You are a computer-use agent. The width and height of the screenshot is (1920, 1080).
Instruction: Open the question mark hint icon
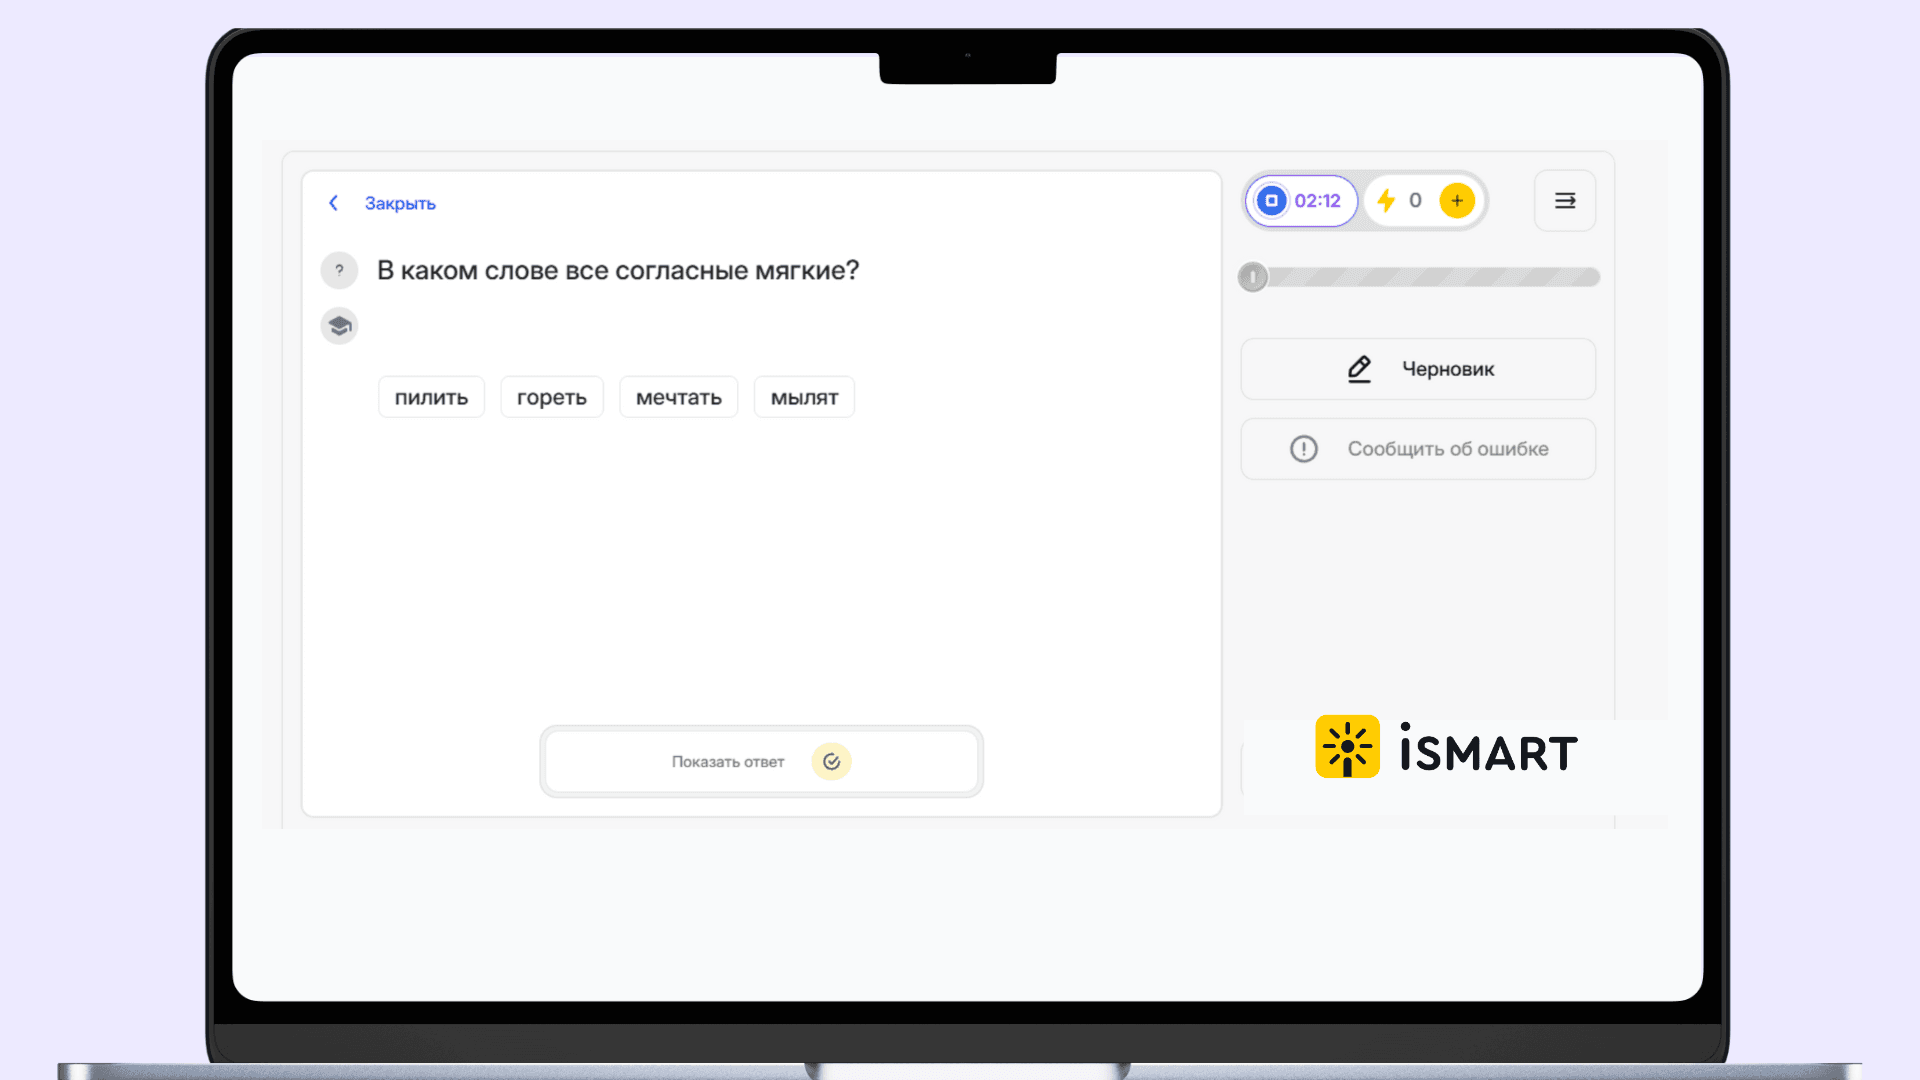(339, 270)
